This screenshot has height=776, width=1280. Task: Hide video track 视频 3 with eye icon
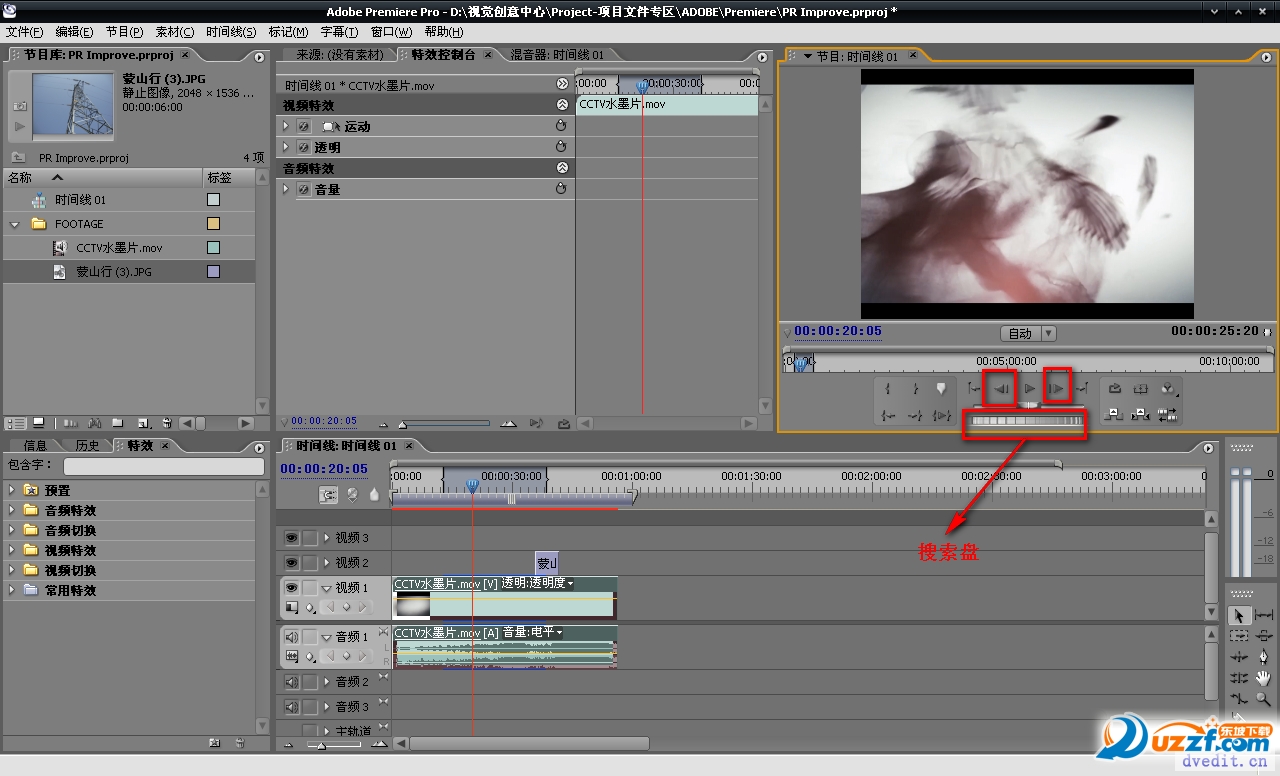(292, 538)
